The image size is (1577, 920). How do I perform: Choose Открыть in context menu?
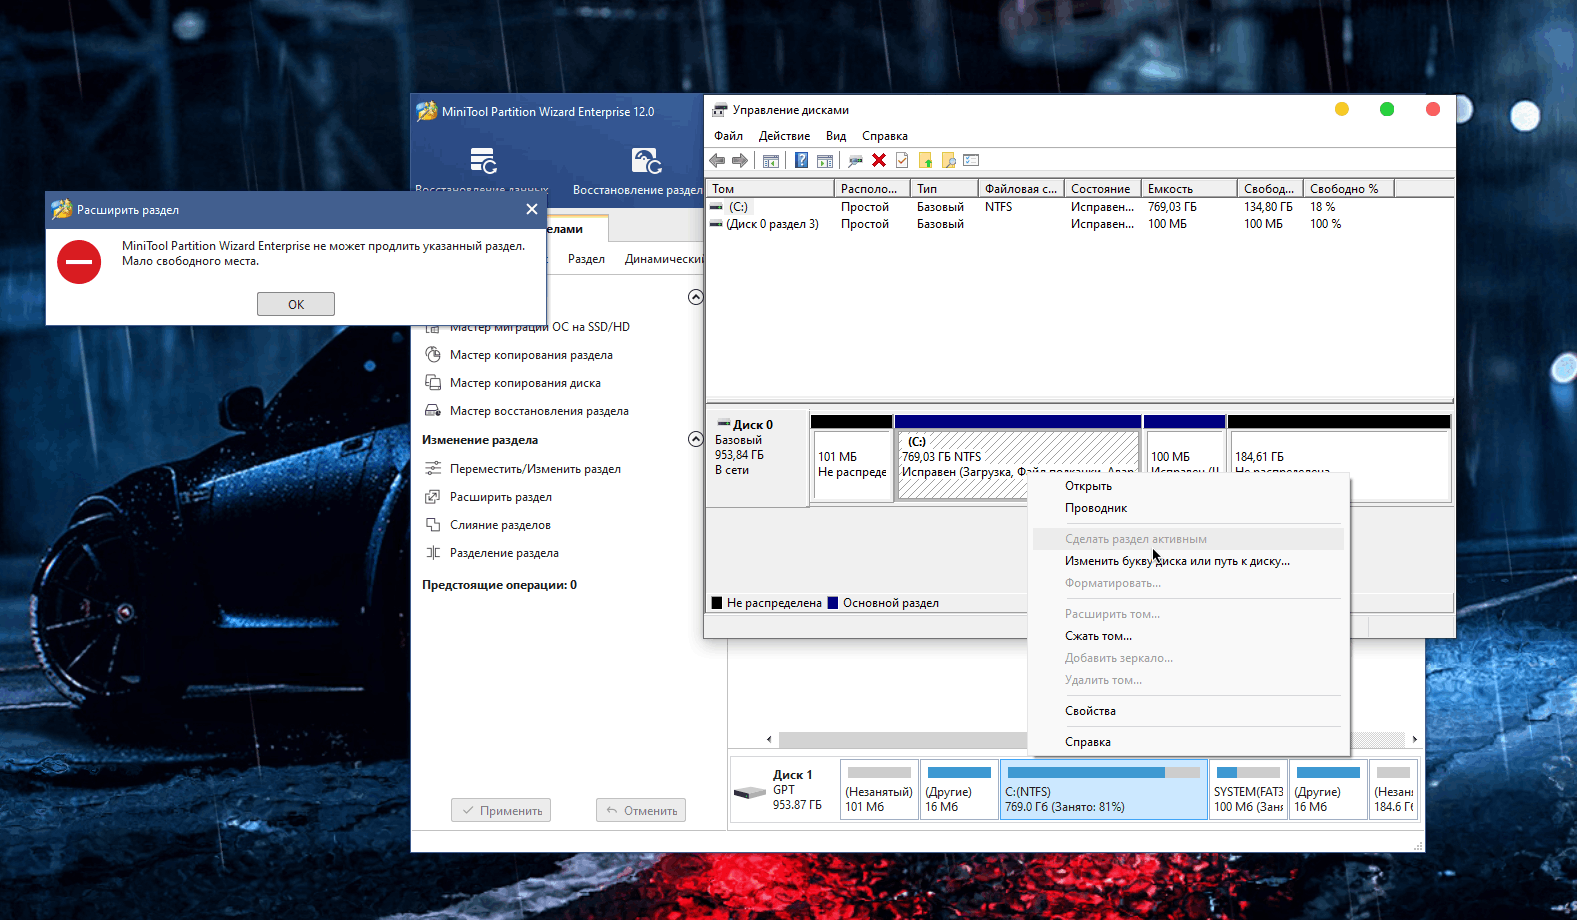click(1188, 486)
